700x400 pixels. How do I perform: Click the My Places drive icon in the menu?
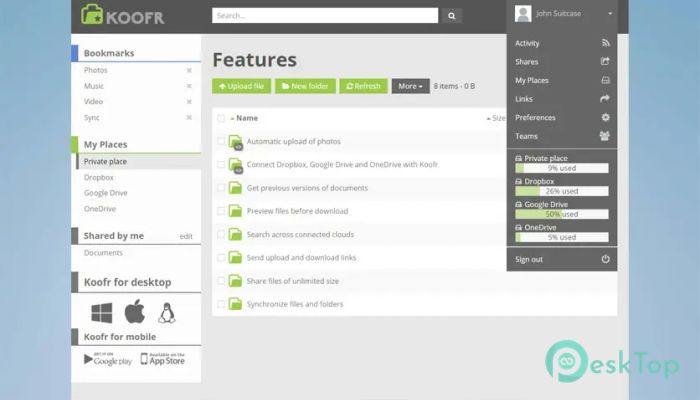pyautogui.click(x=605, y=80)
